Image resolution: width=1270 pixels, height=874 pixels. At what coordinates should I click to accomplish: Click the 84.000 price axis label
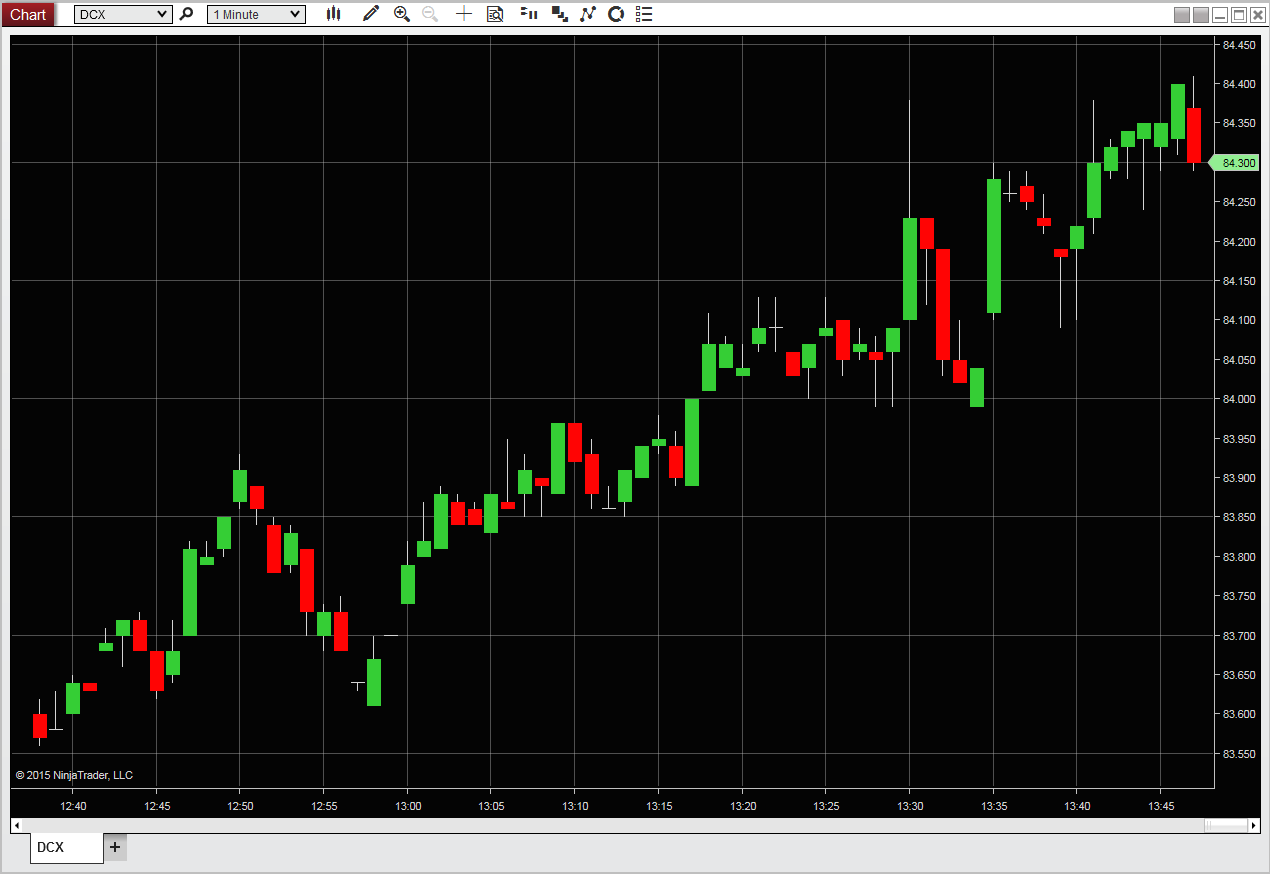click(1239, 399)
